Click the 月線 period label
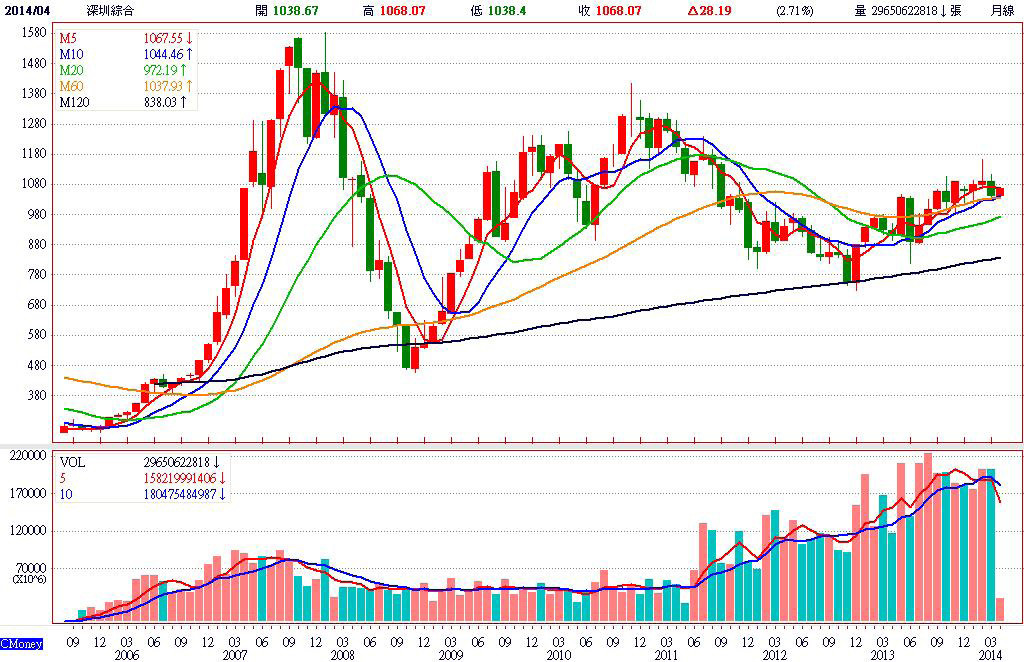Viewport: 1024px width, 662px height. point(1002,11)
